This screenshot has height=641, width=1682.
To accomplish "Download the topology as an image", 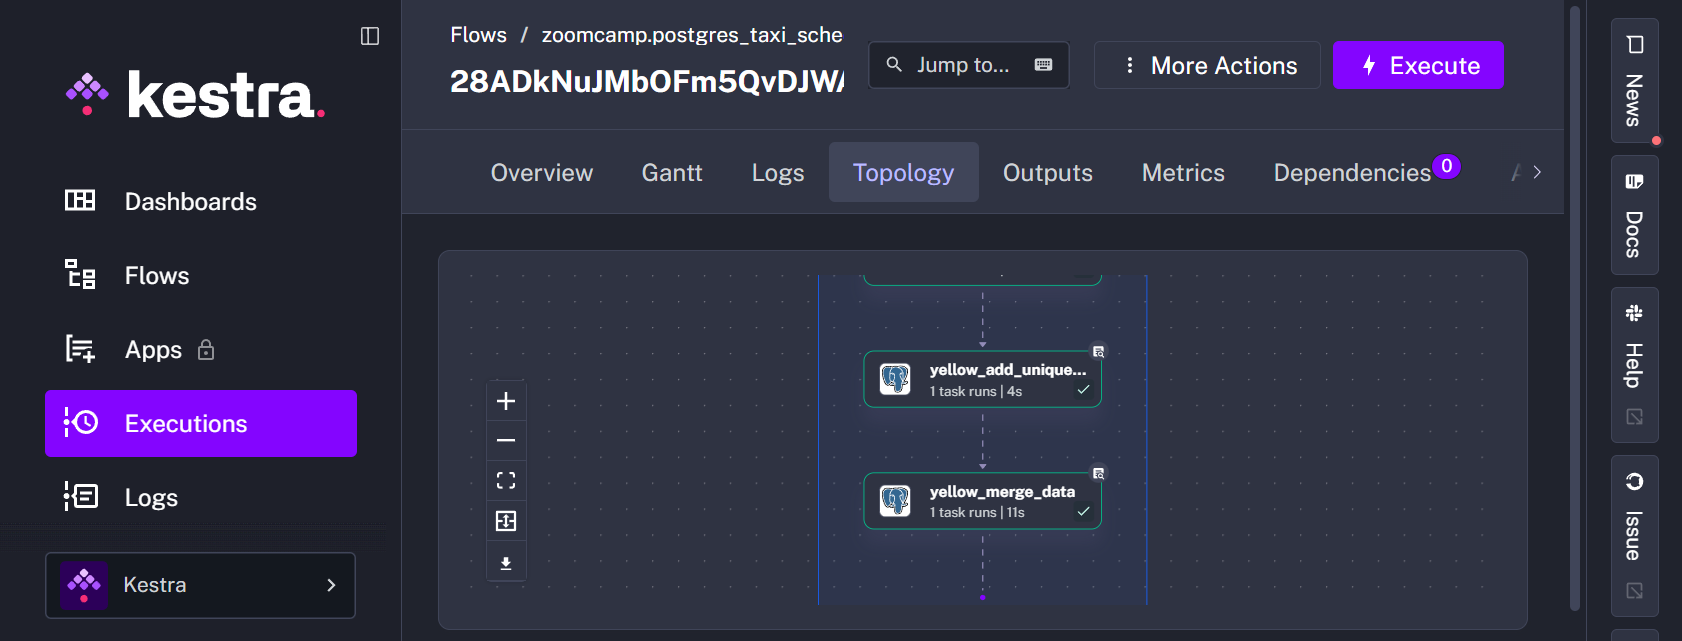I will [x=506, y=563].
